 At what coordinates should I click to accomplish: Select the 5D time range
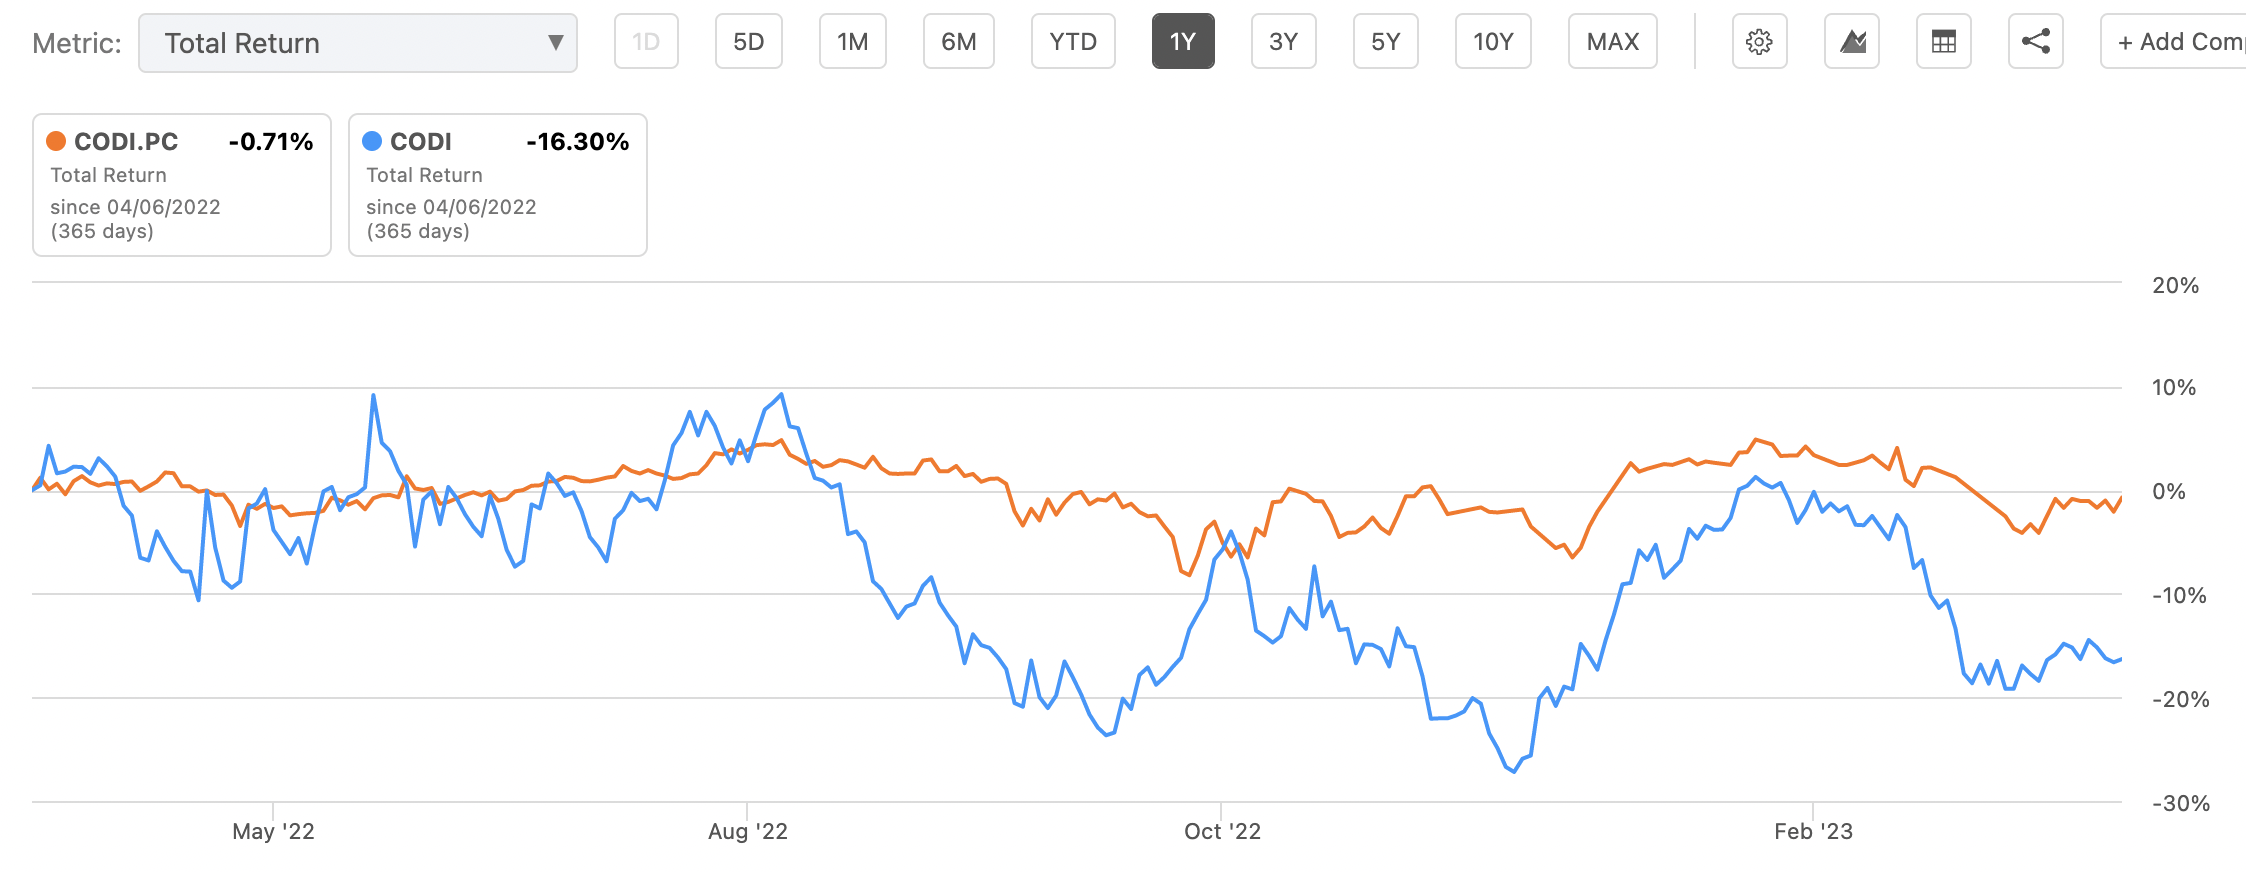point(748,42)
